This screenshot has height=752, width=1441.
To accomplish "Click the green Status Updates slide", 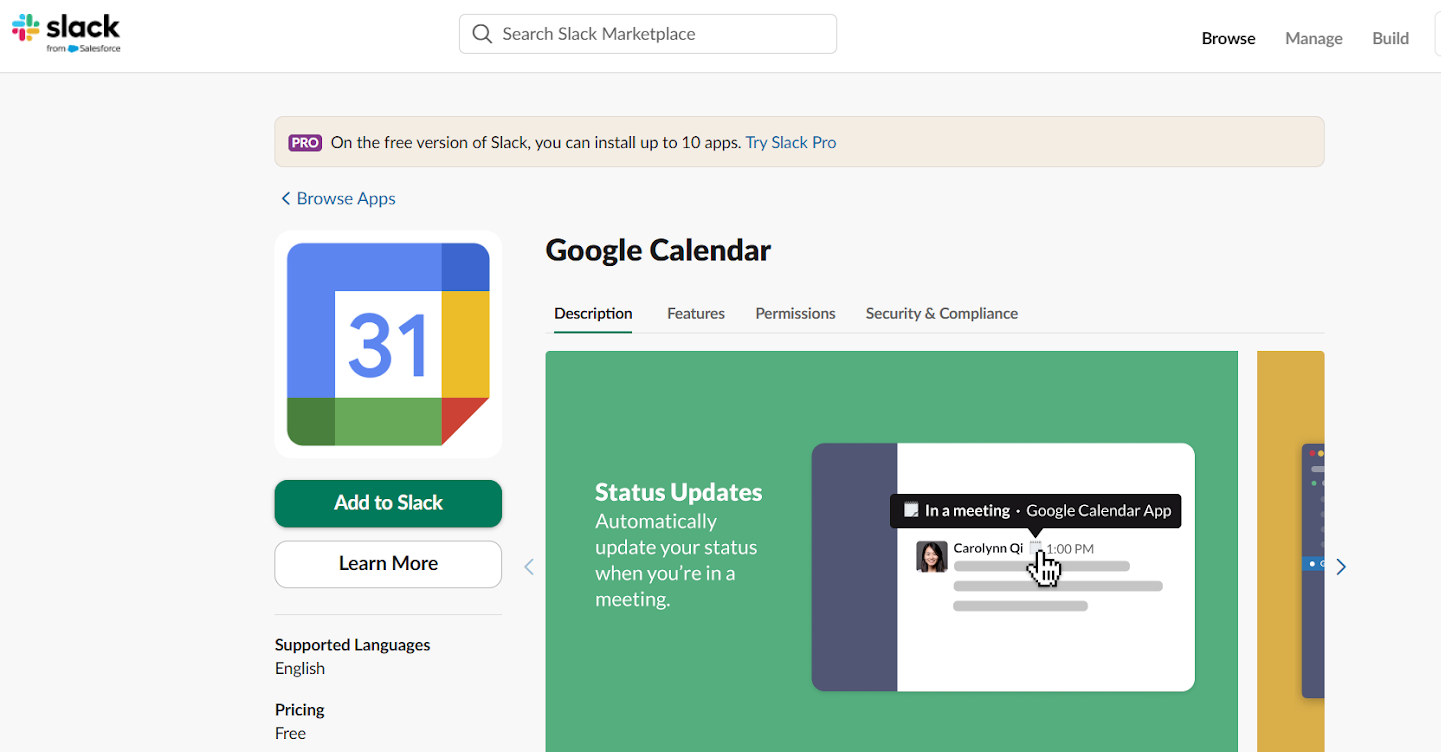I will pos(680,650).
